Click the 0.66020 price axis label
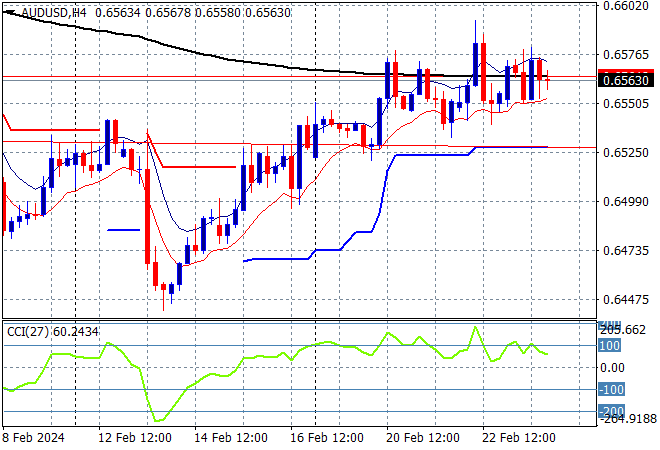660x450 pixels. point(626,6)
